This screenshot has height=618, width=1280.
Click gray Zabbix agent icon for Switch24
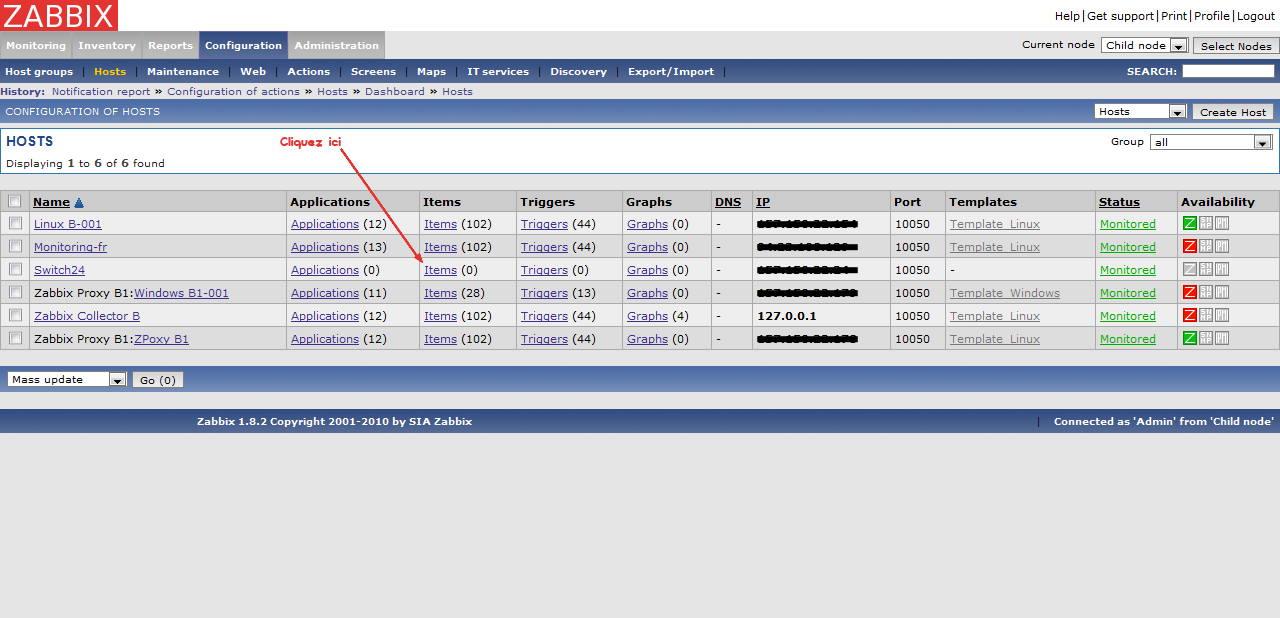[x=1190, y=270]
